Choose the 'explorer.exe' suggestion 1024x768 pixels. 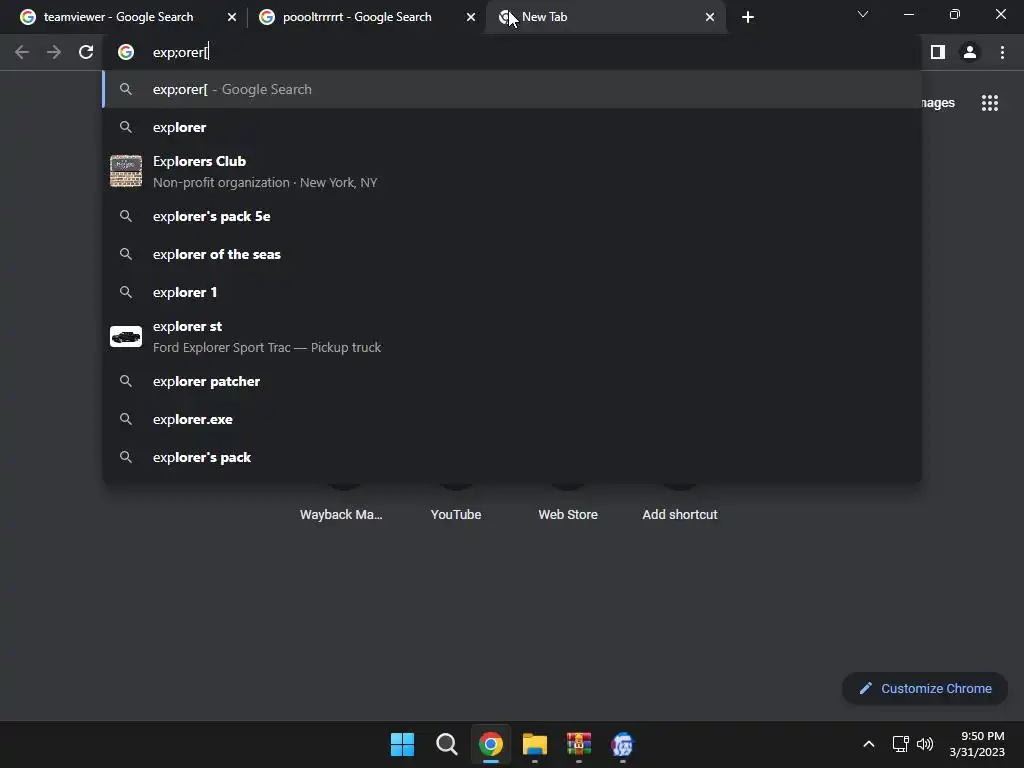(512, 419)
